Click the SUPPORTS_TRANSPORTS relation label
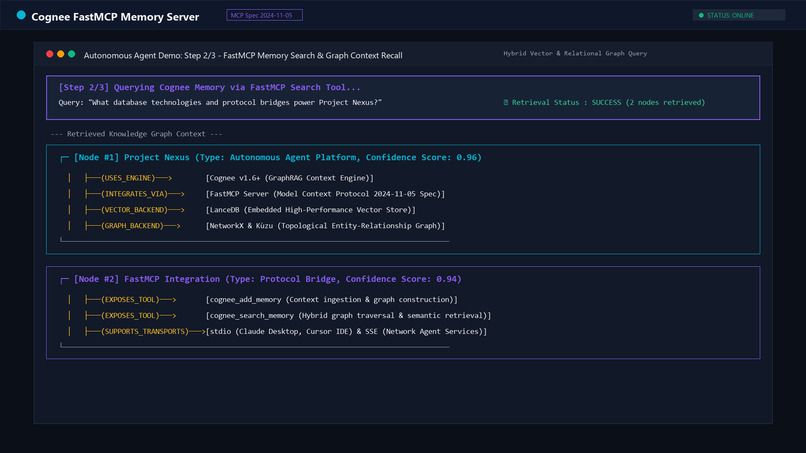This screenshot has width=806, height=453. pos(145,331)
